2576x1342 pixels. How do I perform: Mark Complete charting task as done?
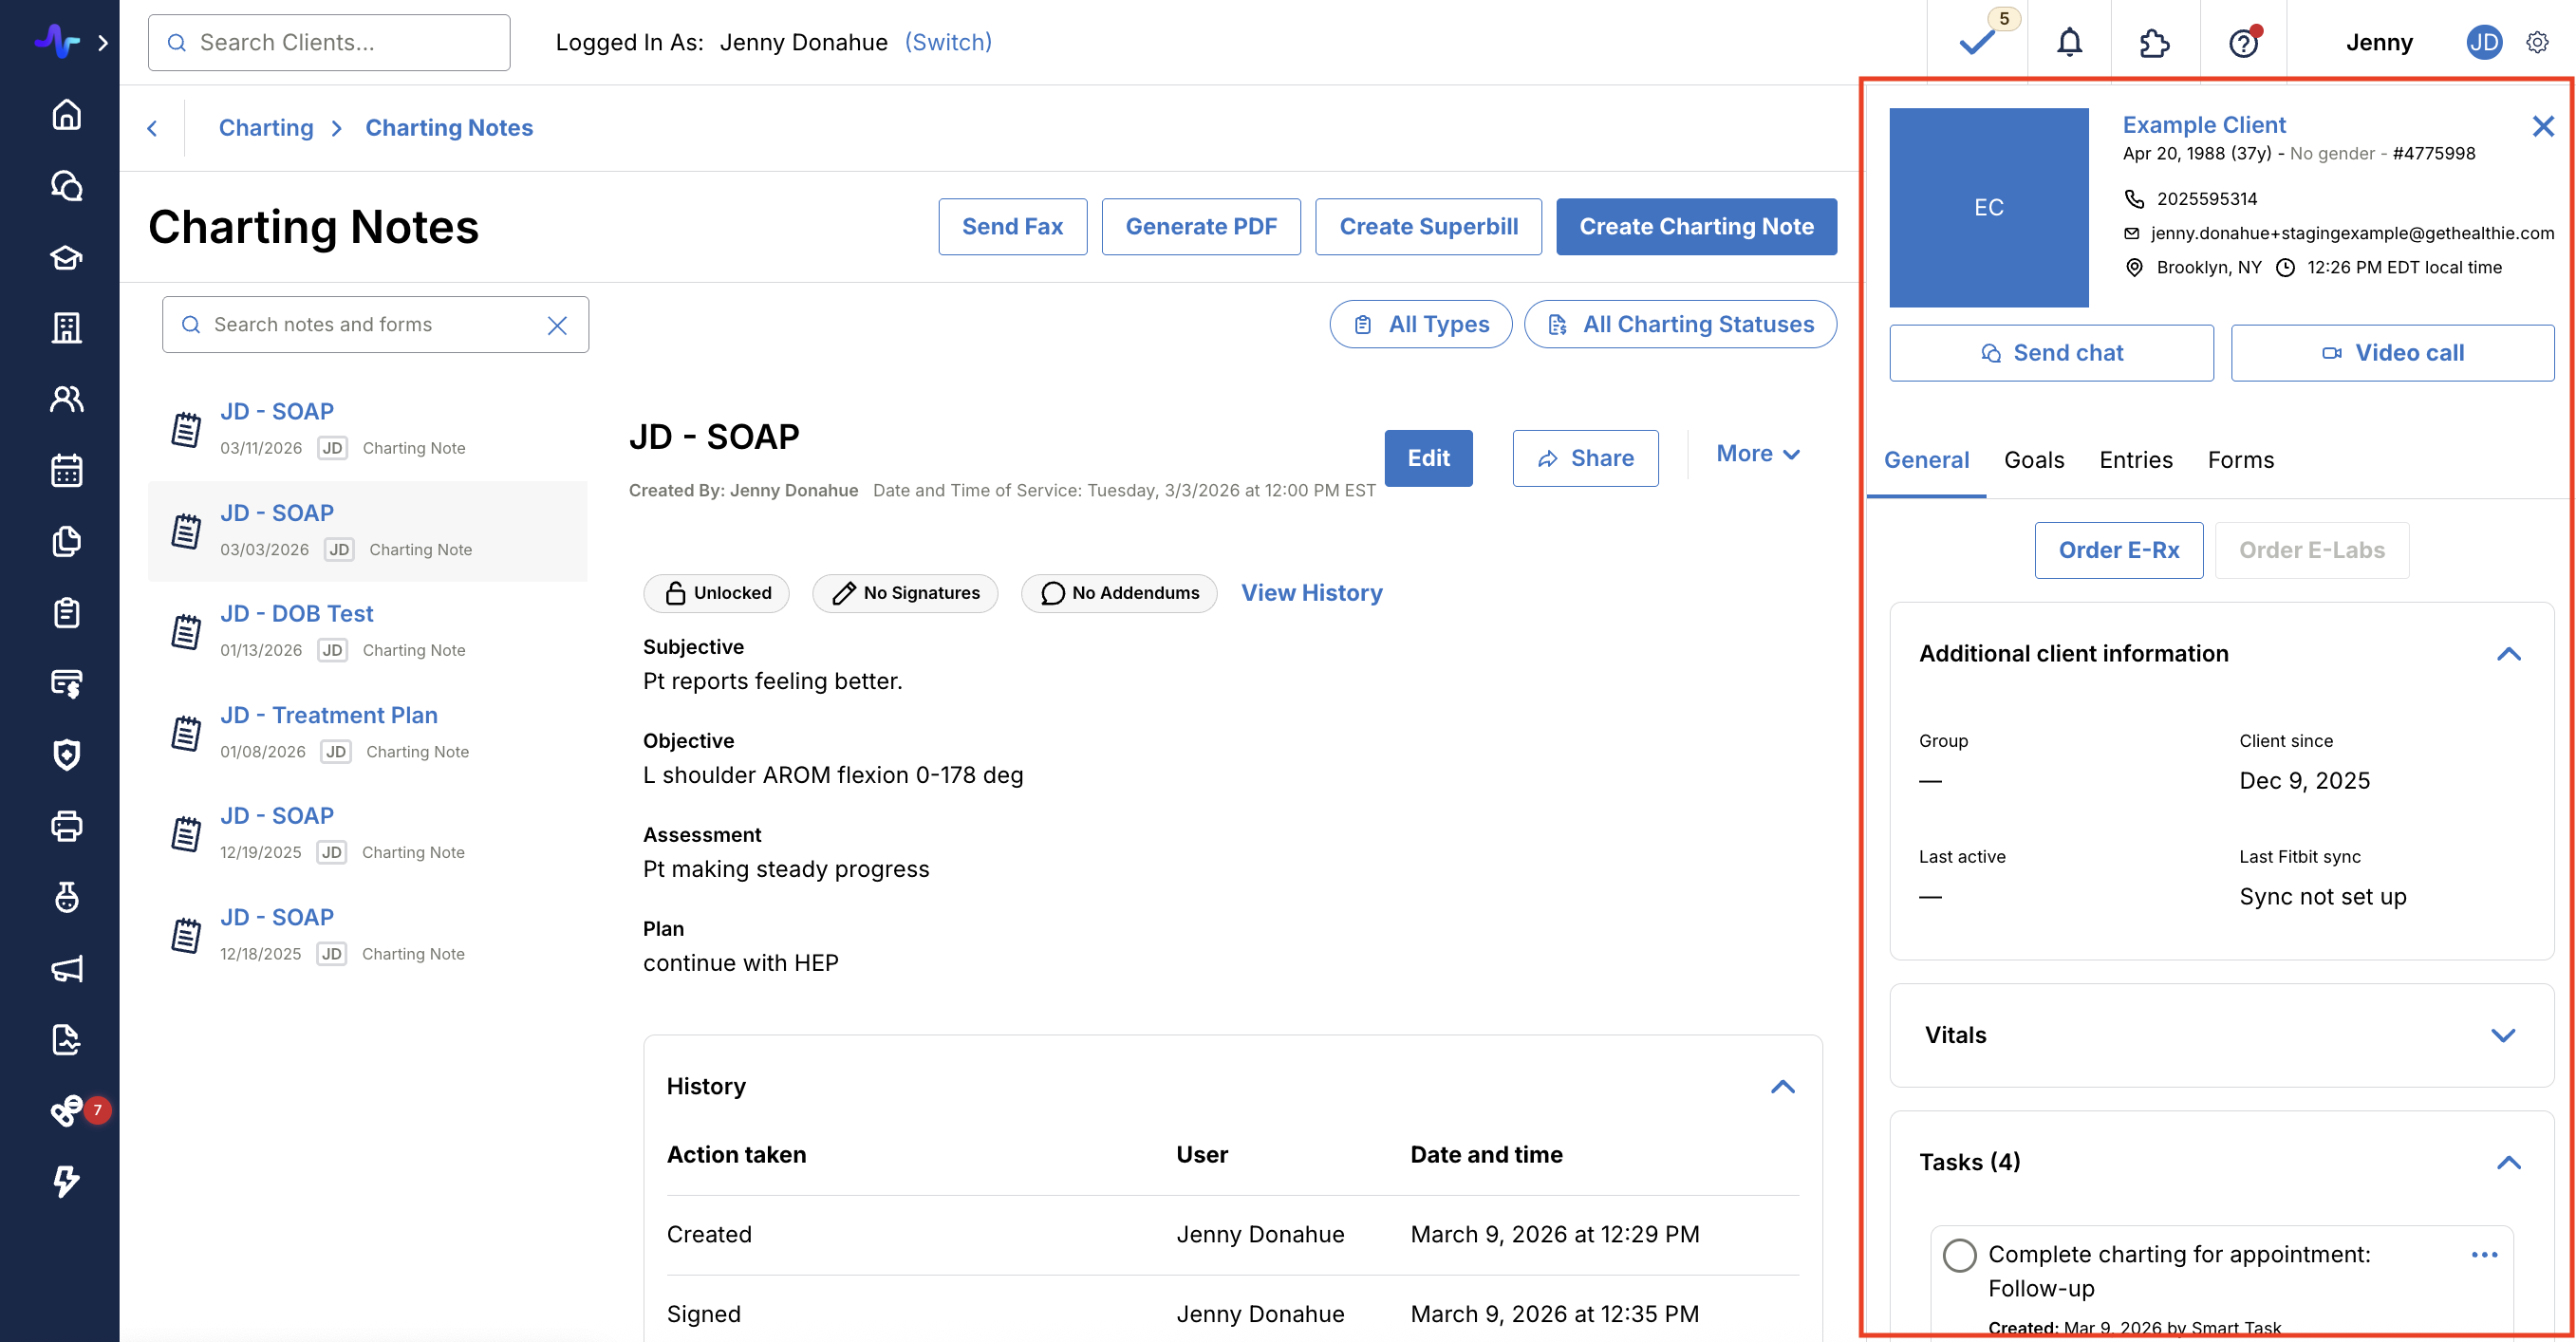point(1959,1255)
